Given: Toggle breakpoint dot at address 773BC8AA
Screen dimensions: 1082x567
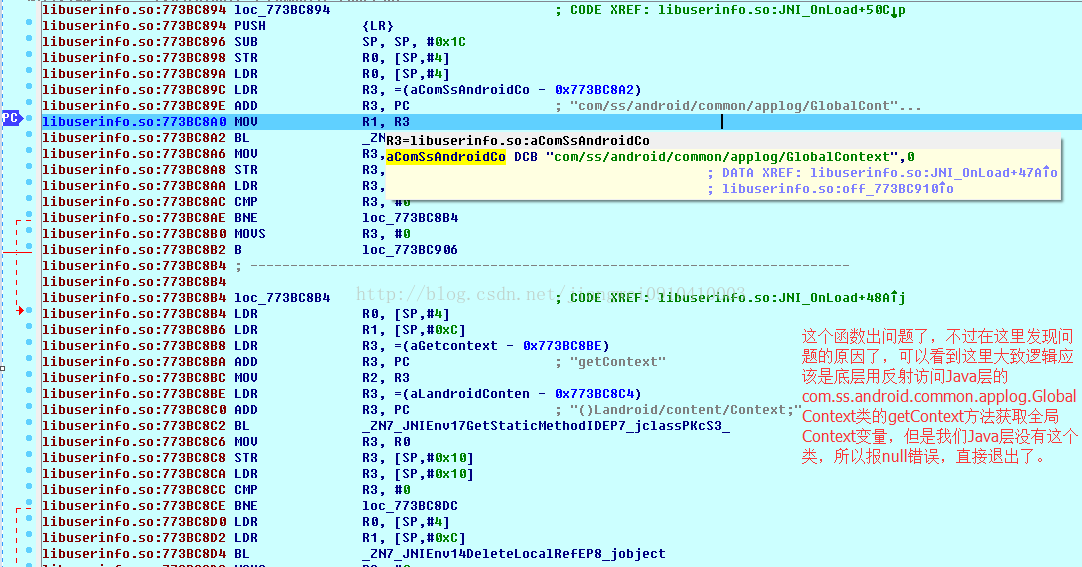Looking at the screenshot, I should (x=29, y=183).
